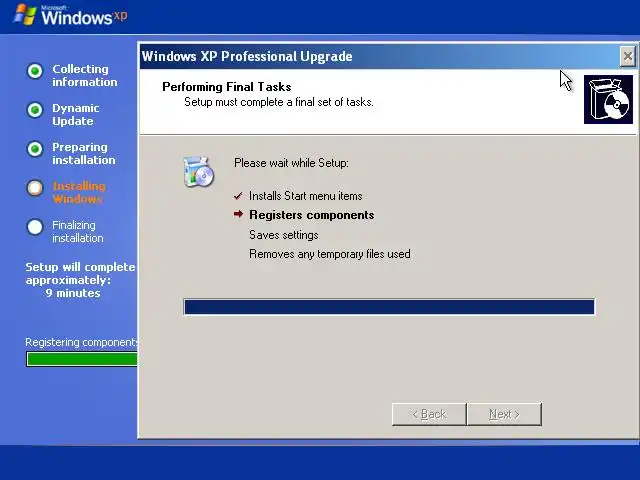
Task: Click the setup box CD icon in header
Action: (608, 99)
